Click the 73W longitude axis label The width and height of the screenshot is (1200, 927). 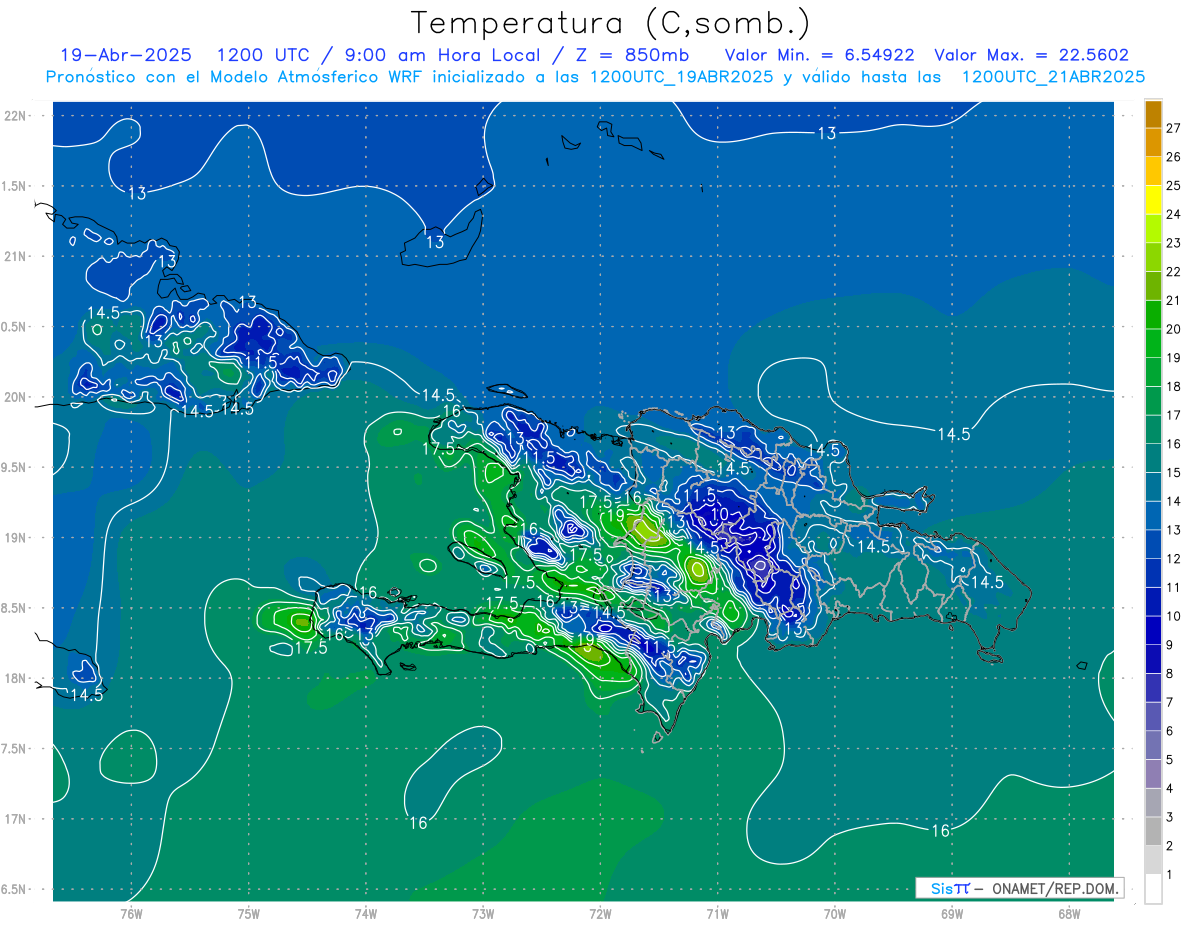(x=483, y=913)
